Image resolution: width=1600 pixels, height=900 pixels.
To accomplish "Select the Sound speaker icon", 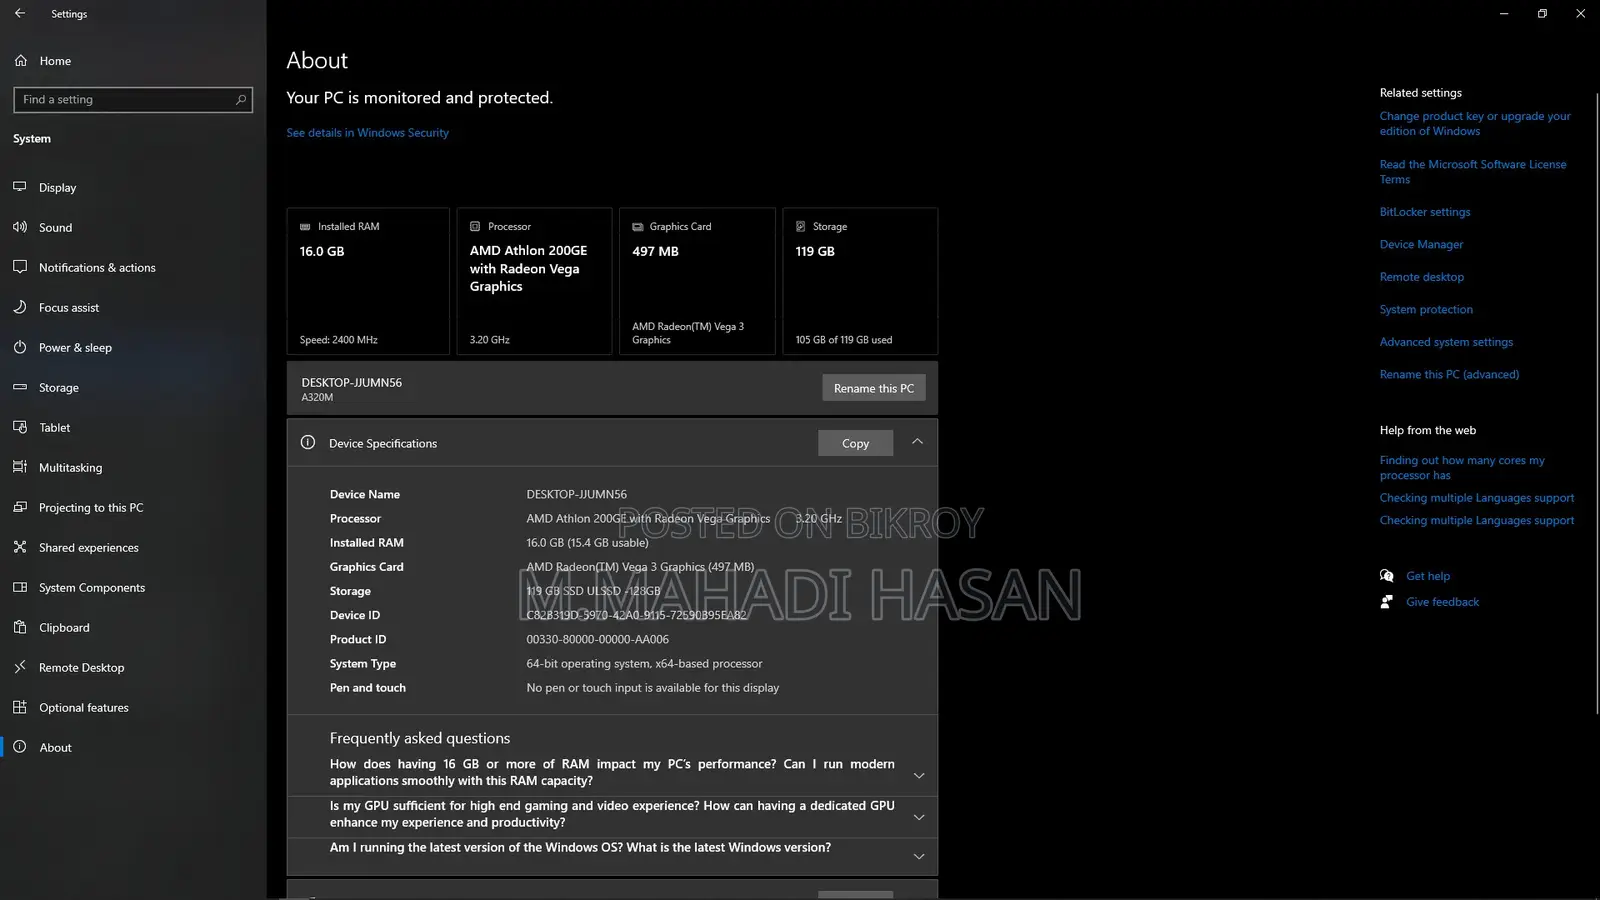I will click(x=20, y=227).
